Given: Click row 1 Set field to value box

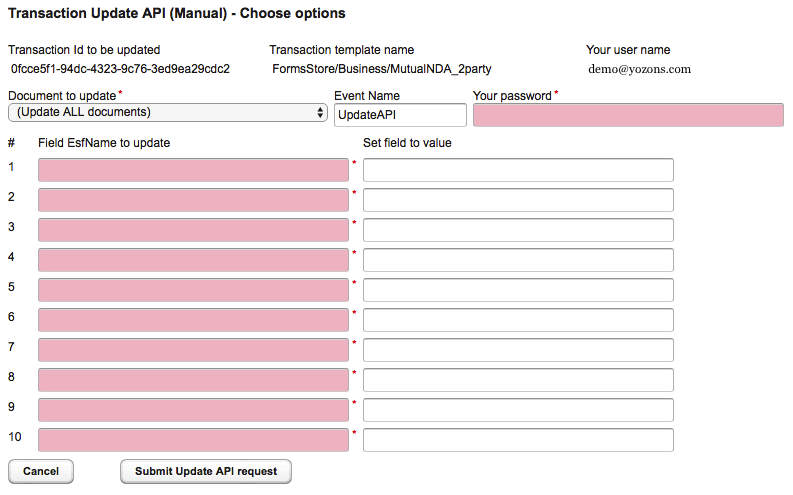Looking at the screenshot, I should click(x=518, y=170).
